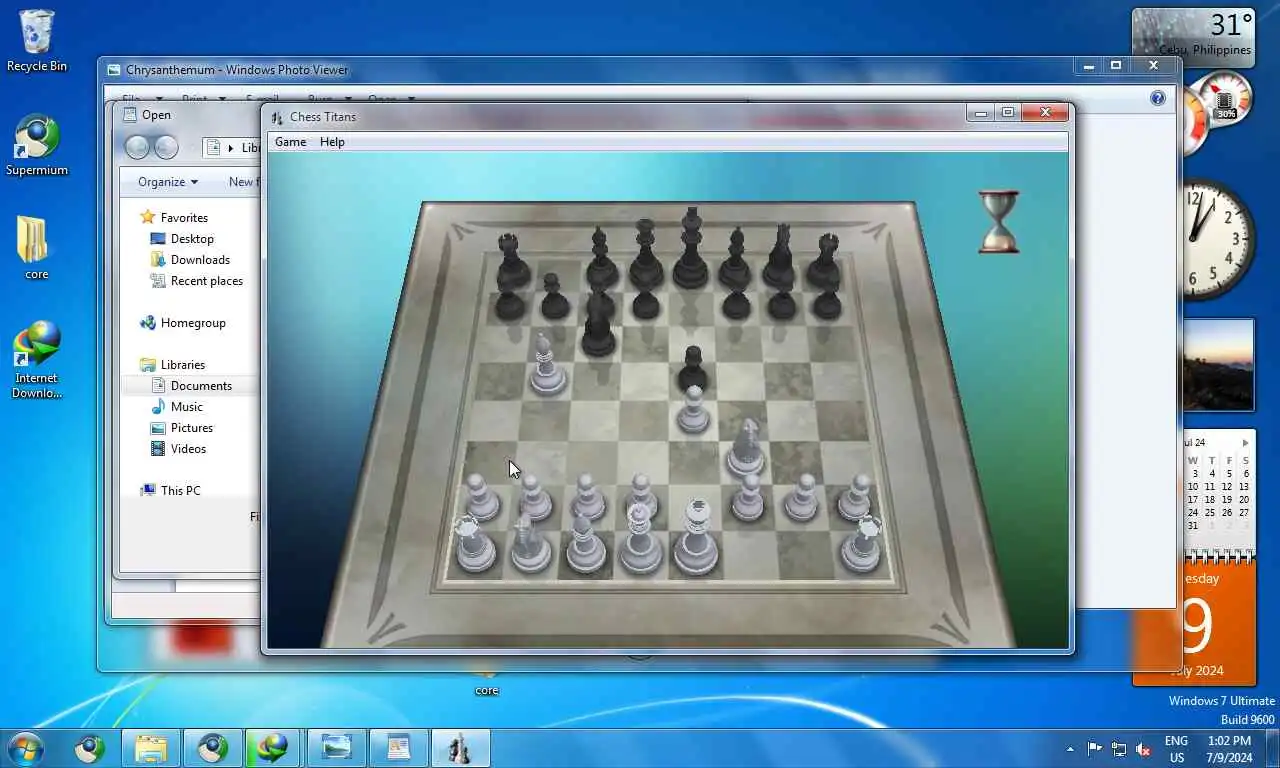Select the black rook on a8
The width and height of the screenshot is (1280, 768).
[512, 262]
